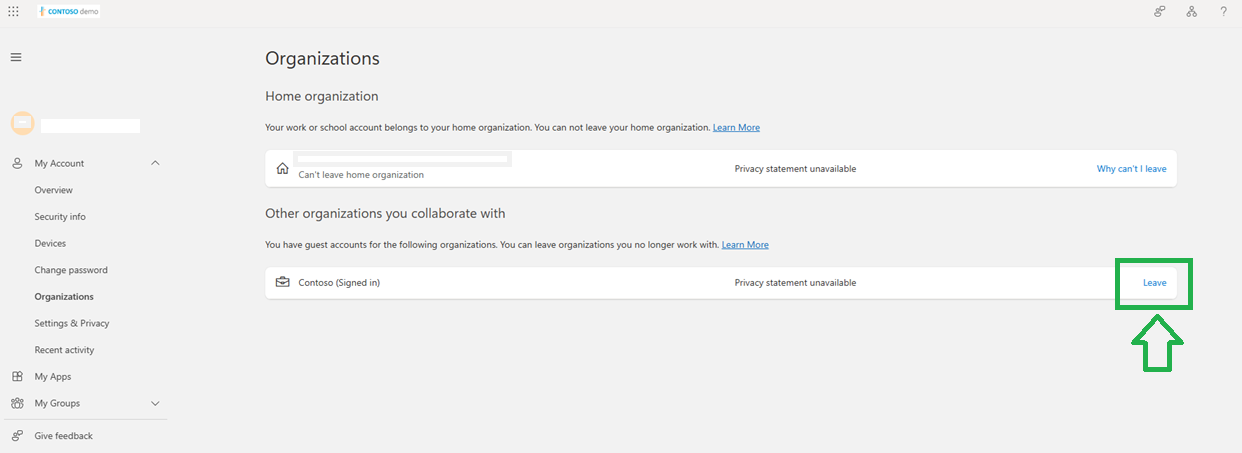This screenshot has width=1242, height=453.
Task: Click the home organization house icon
Action: [x=283, y=169]
